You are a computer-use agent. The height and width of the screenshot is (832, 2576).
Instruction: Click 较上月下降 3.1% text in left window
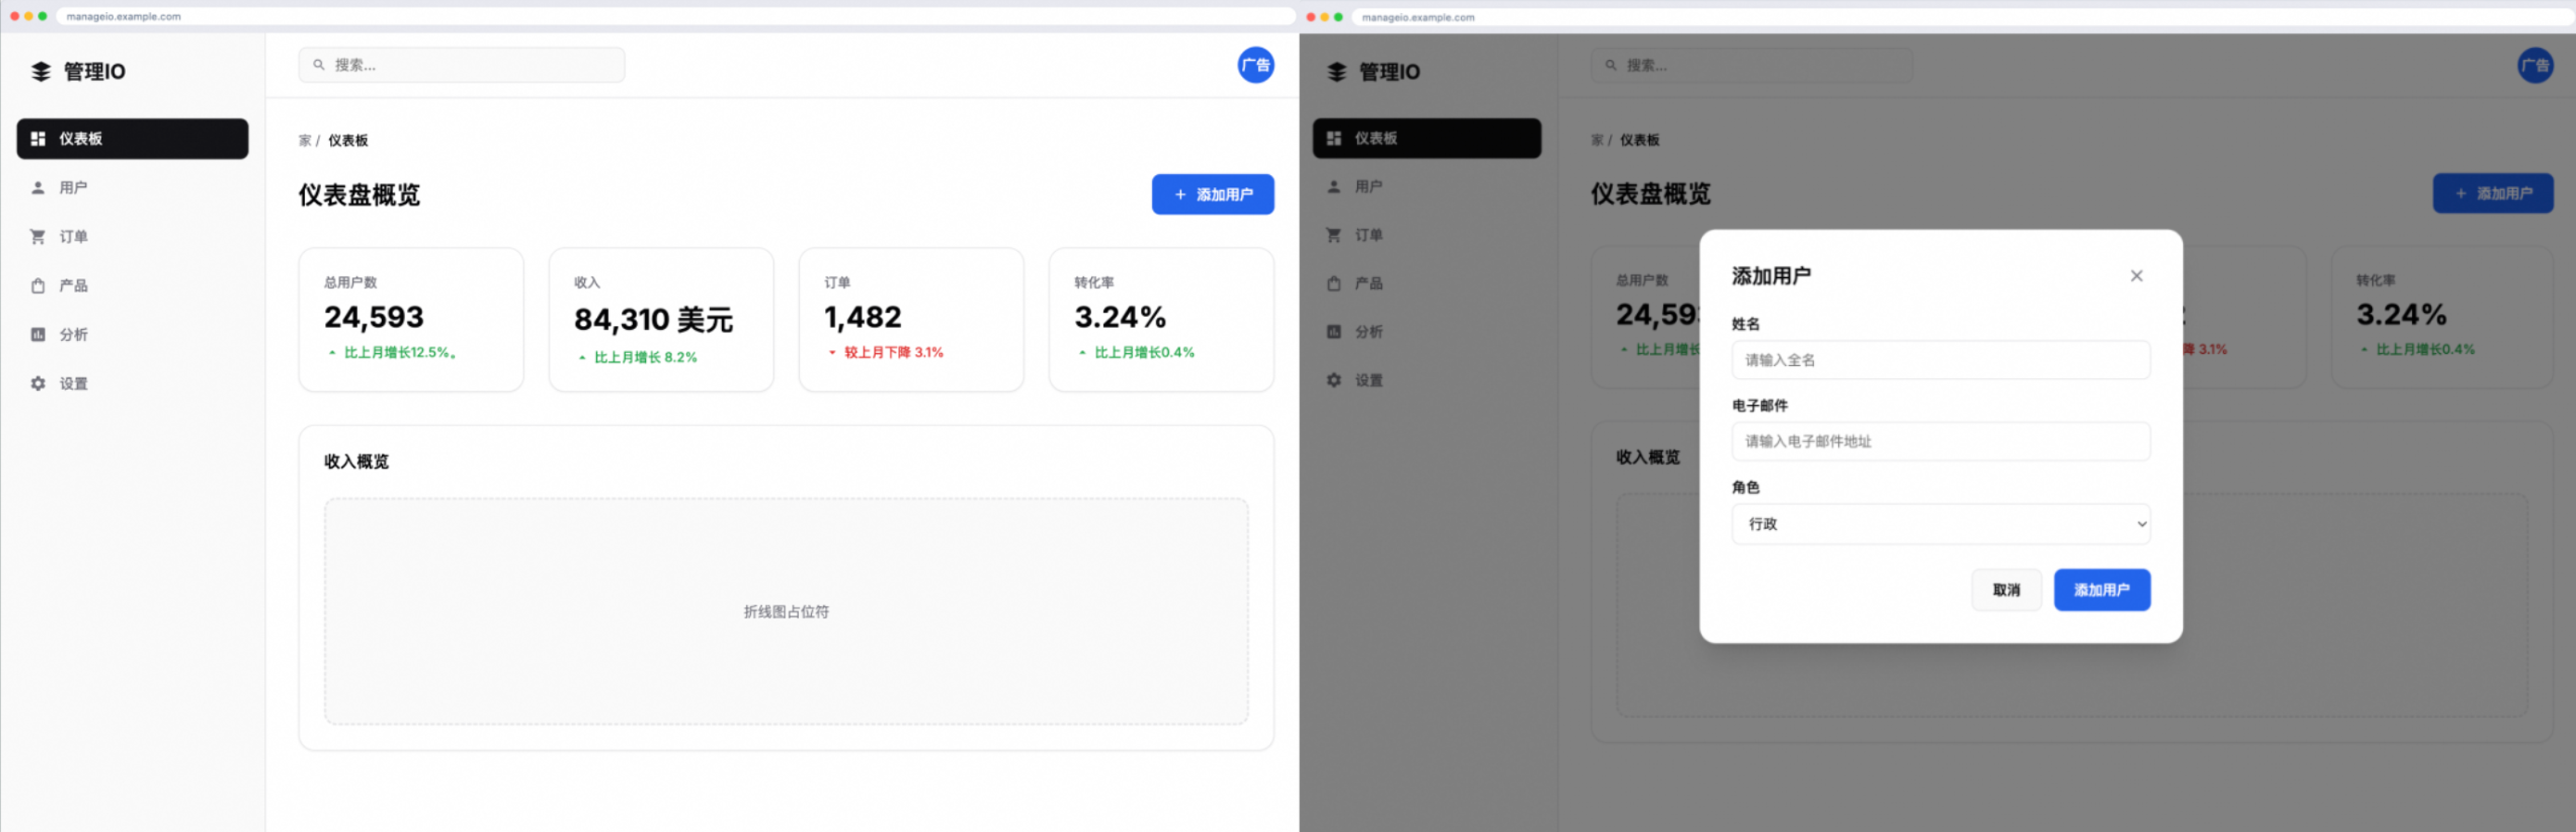tap(893, 352)
